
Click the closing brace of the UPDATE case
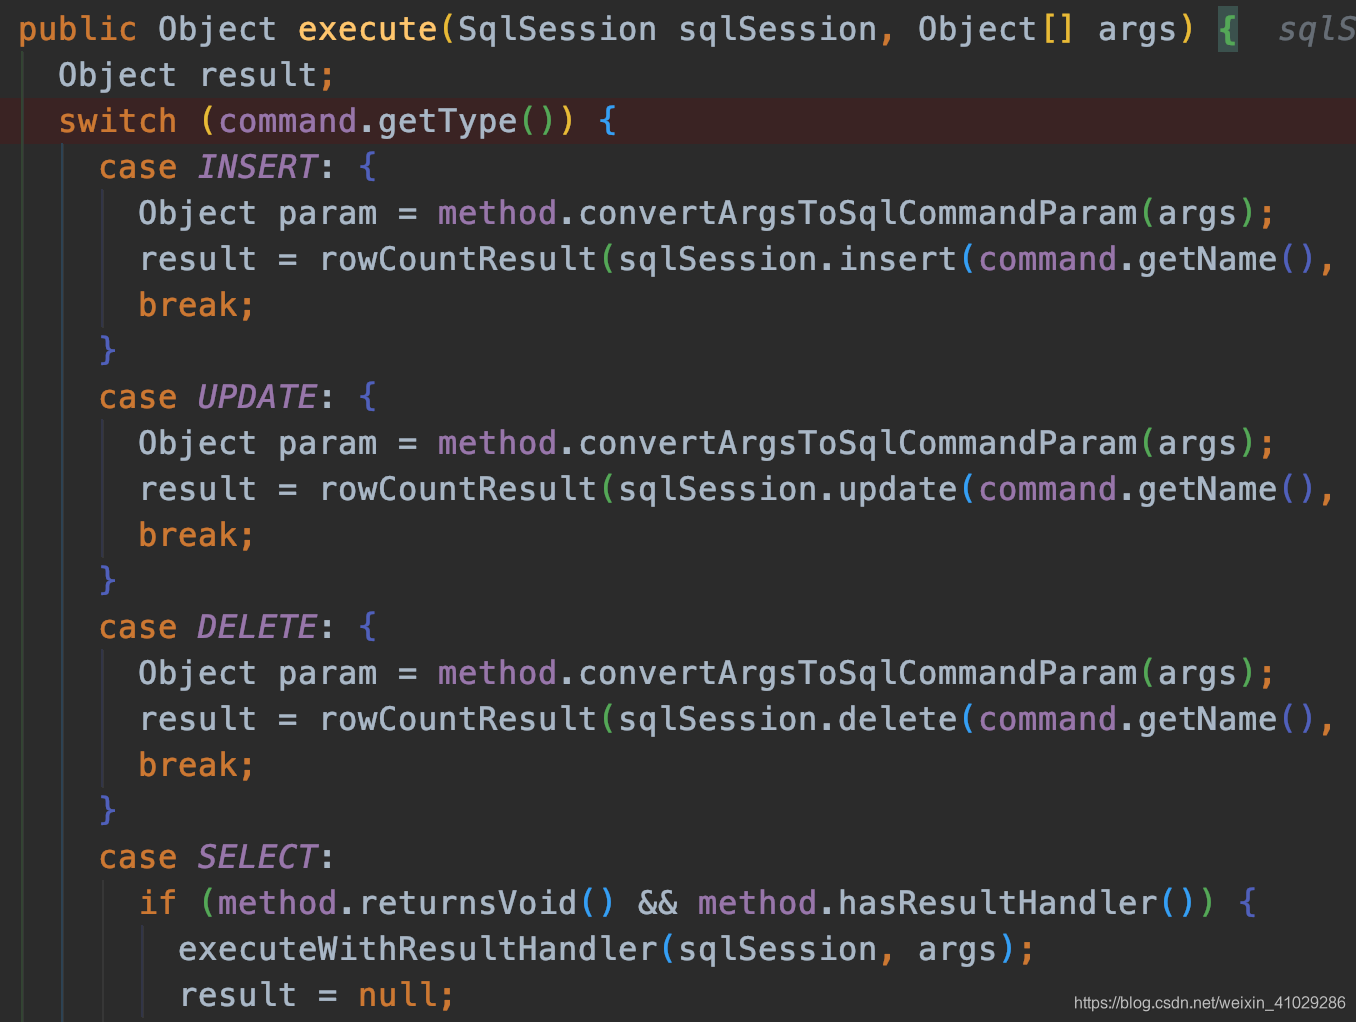tap(108, 581)
